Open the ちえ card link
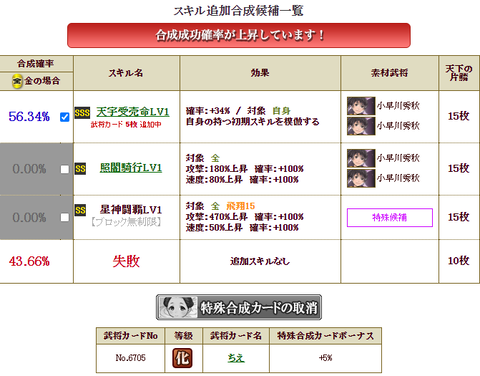The image size is (480, 376). pos(236,358)
